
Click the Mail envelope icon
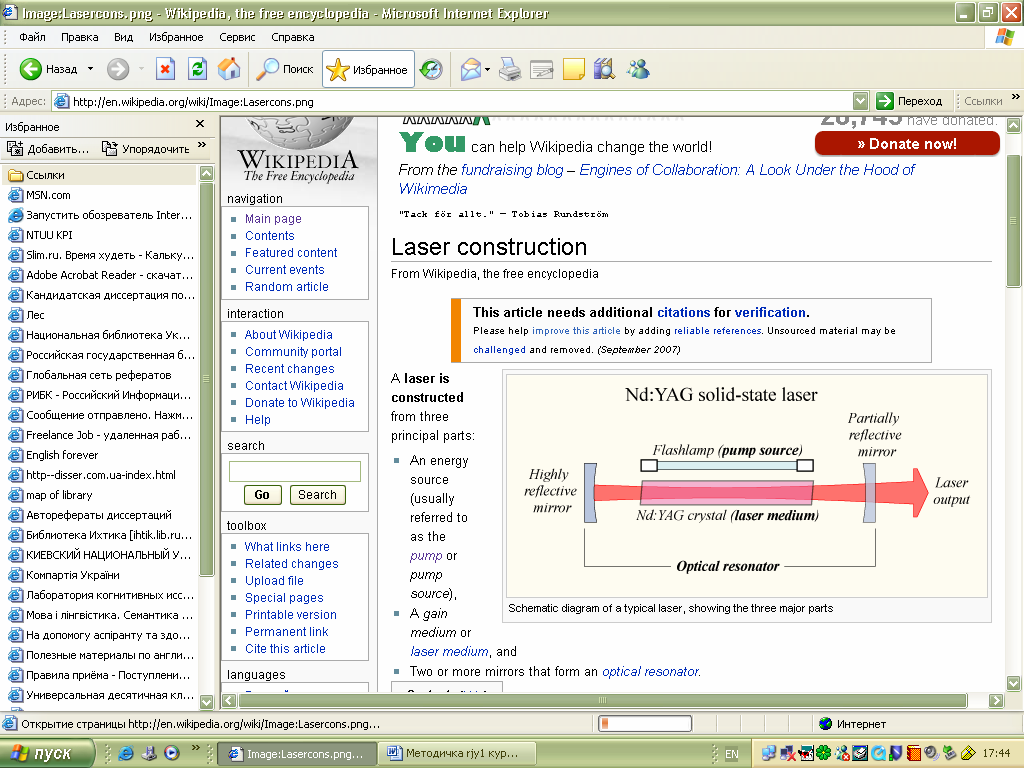click(x=470, y=69)
